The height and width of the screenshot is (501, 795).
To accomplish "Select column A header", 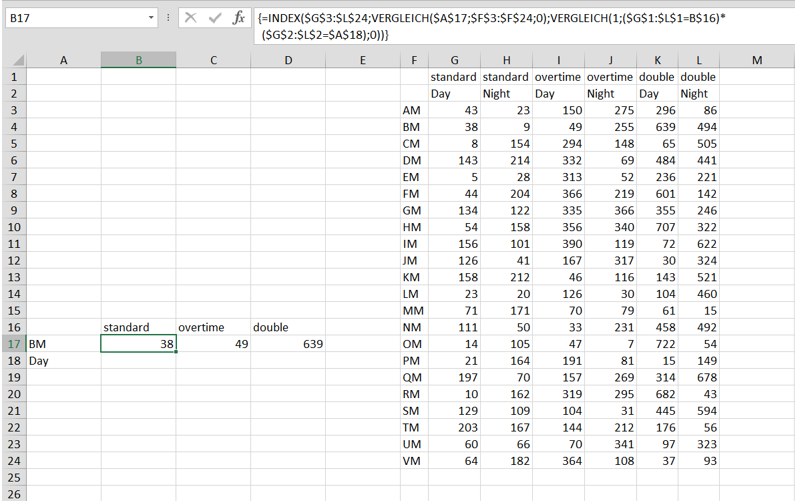I will click(63, 60).
